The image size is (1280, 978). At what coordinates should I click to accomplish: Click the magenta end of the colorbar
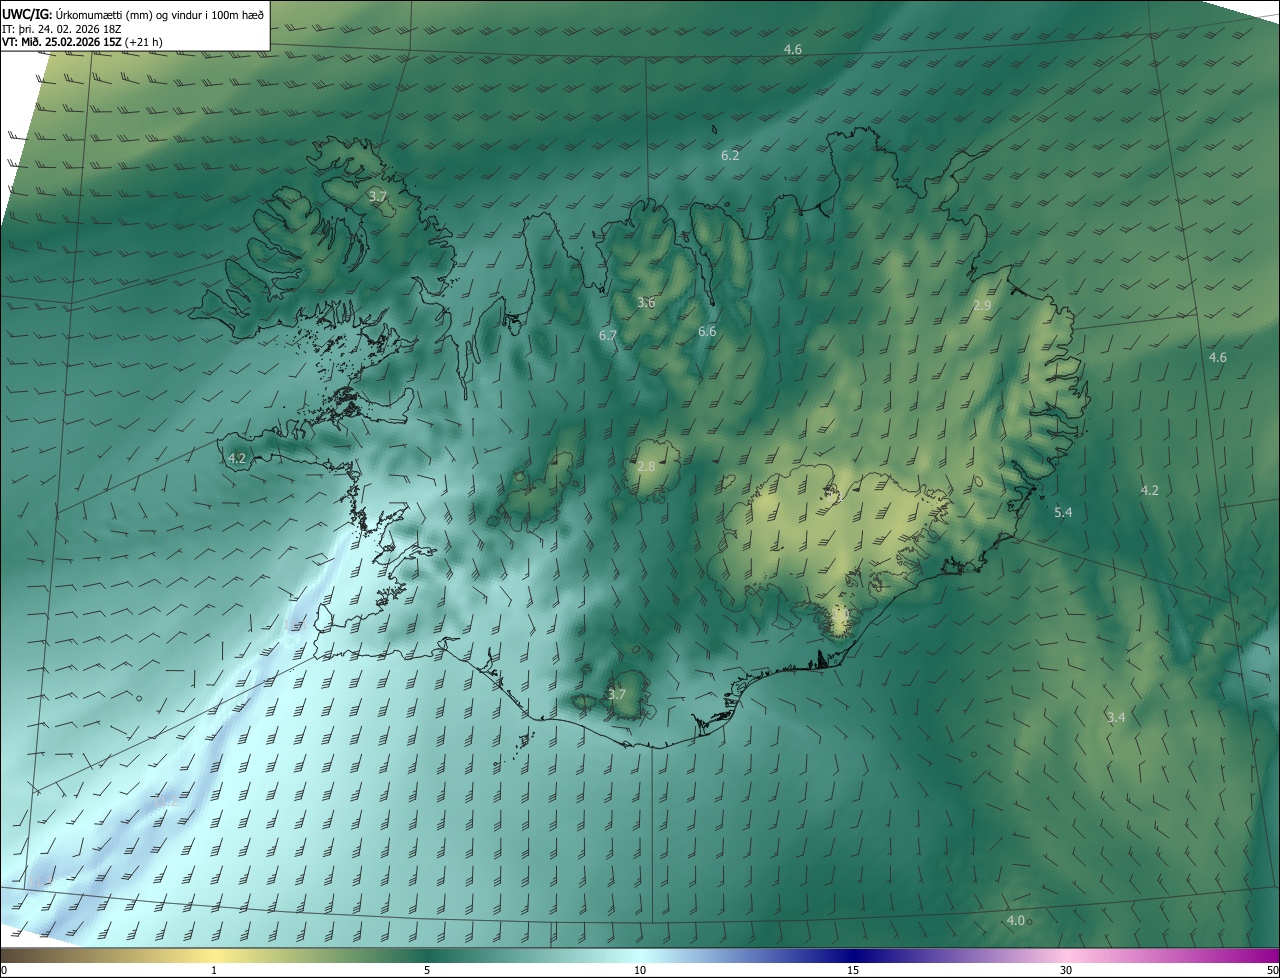click(1265, 955)
